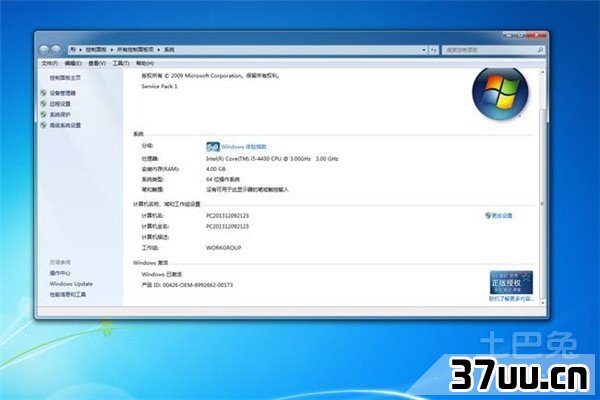
Task: Go back with the Back arrow button
Action: coord(44,50)
